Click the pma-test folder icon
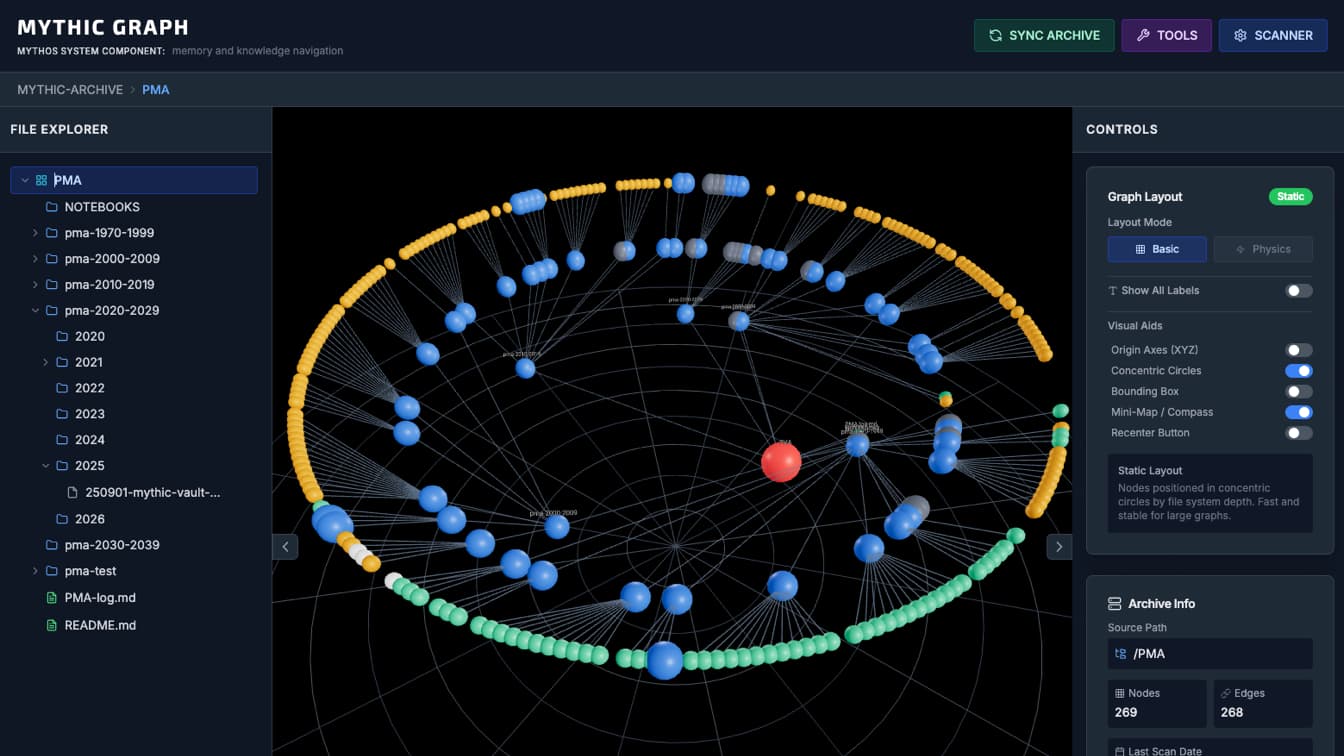1344x756 pixels. (x=52, y=571)
